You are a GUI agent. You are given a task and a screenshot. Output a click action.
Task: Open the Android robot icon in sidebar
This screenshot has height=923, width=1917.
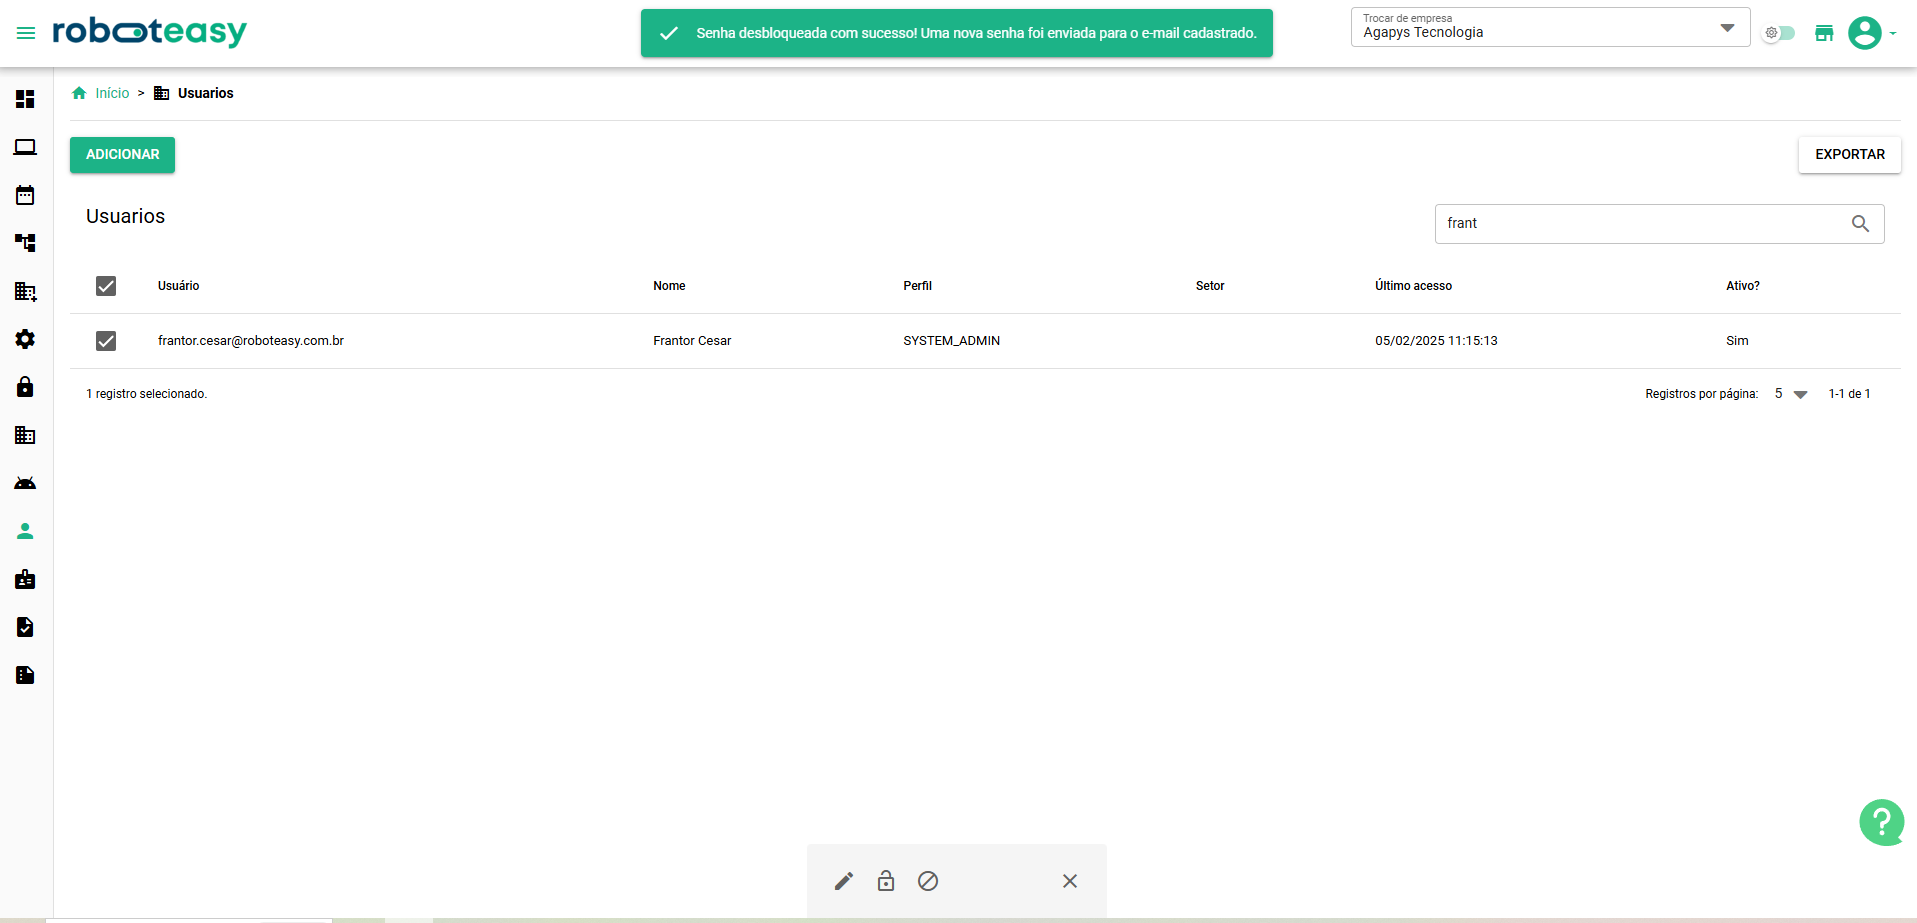coord(25,483)
